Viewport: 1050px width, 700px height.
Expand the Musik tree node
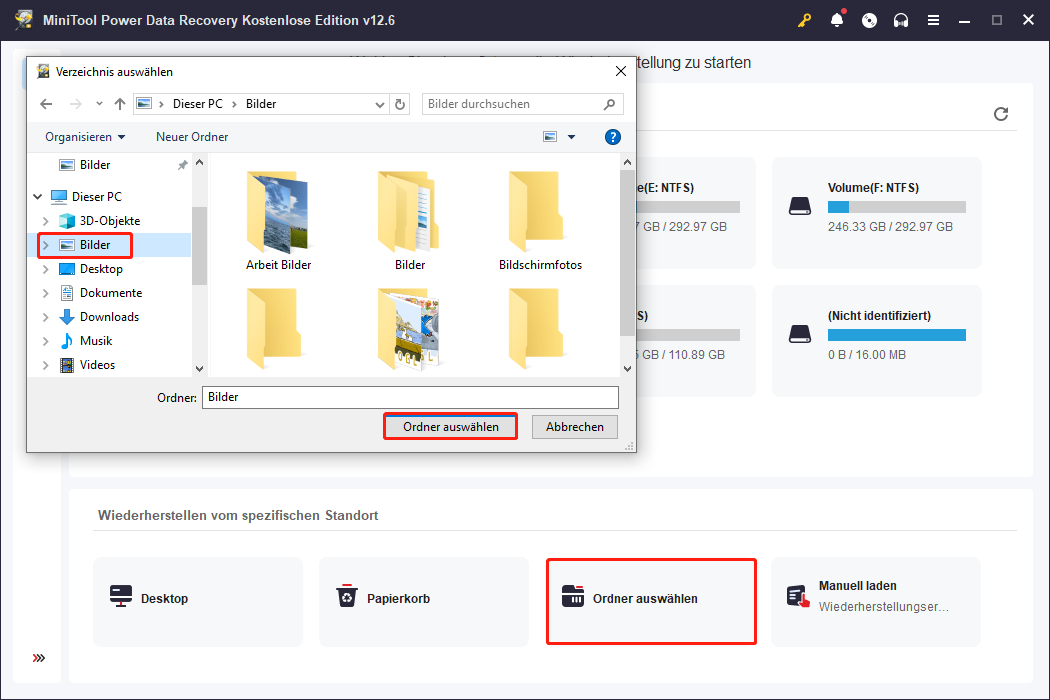pos(46,342)
